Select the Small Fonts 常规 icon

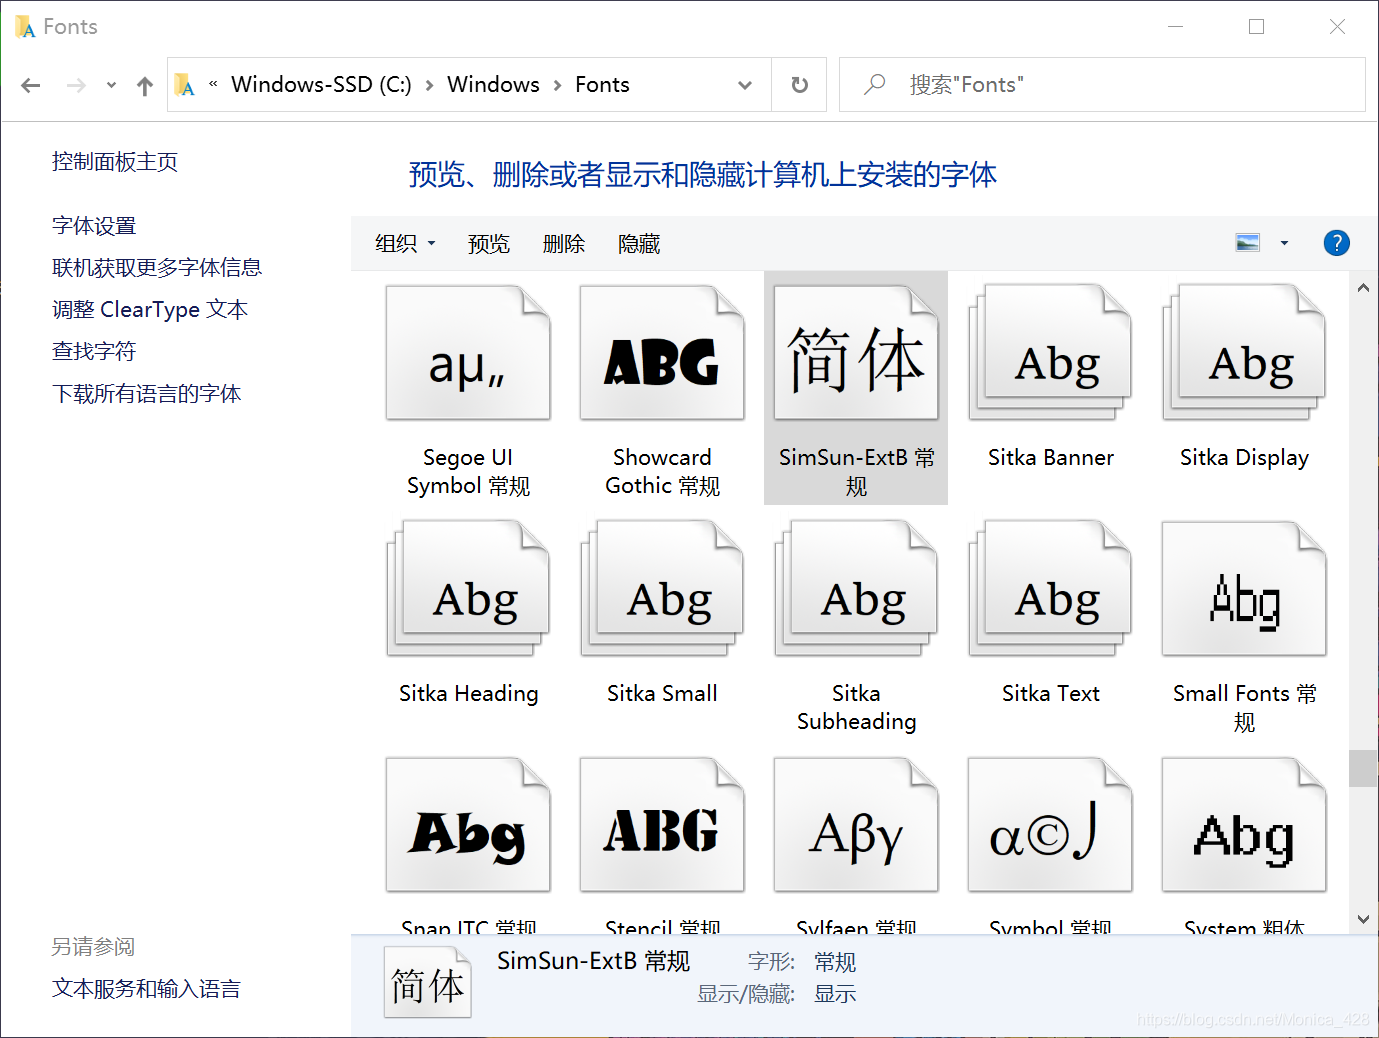(1243, 588)
